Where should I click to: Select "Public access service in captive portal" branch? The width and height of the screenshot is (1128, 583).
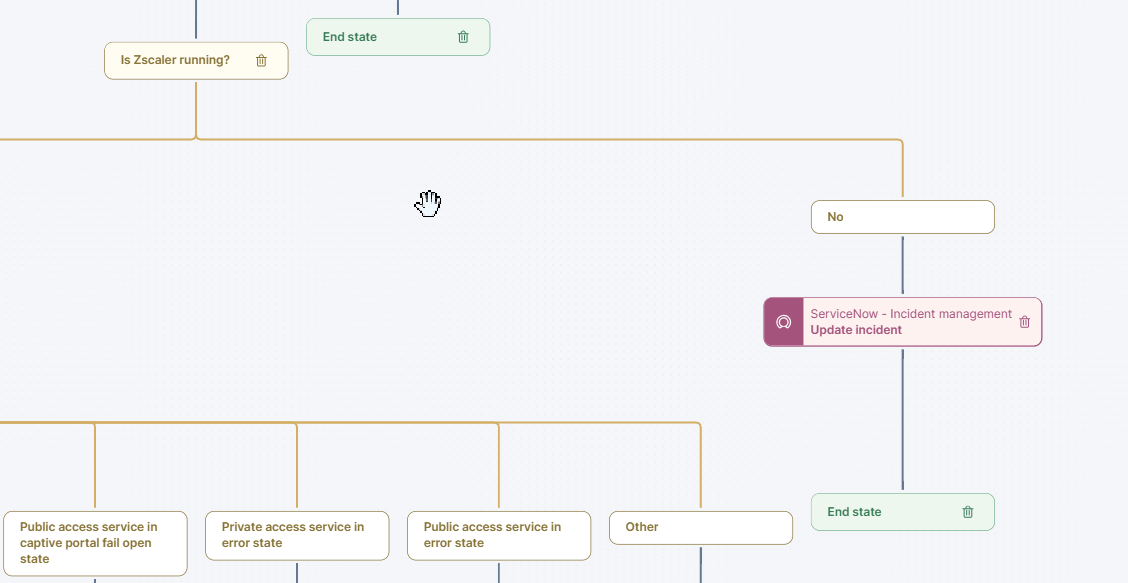coord(95,543)
